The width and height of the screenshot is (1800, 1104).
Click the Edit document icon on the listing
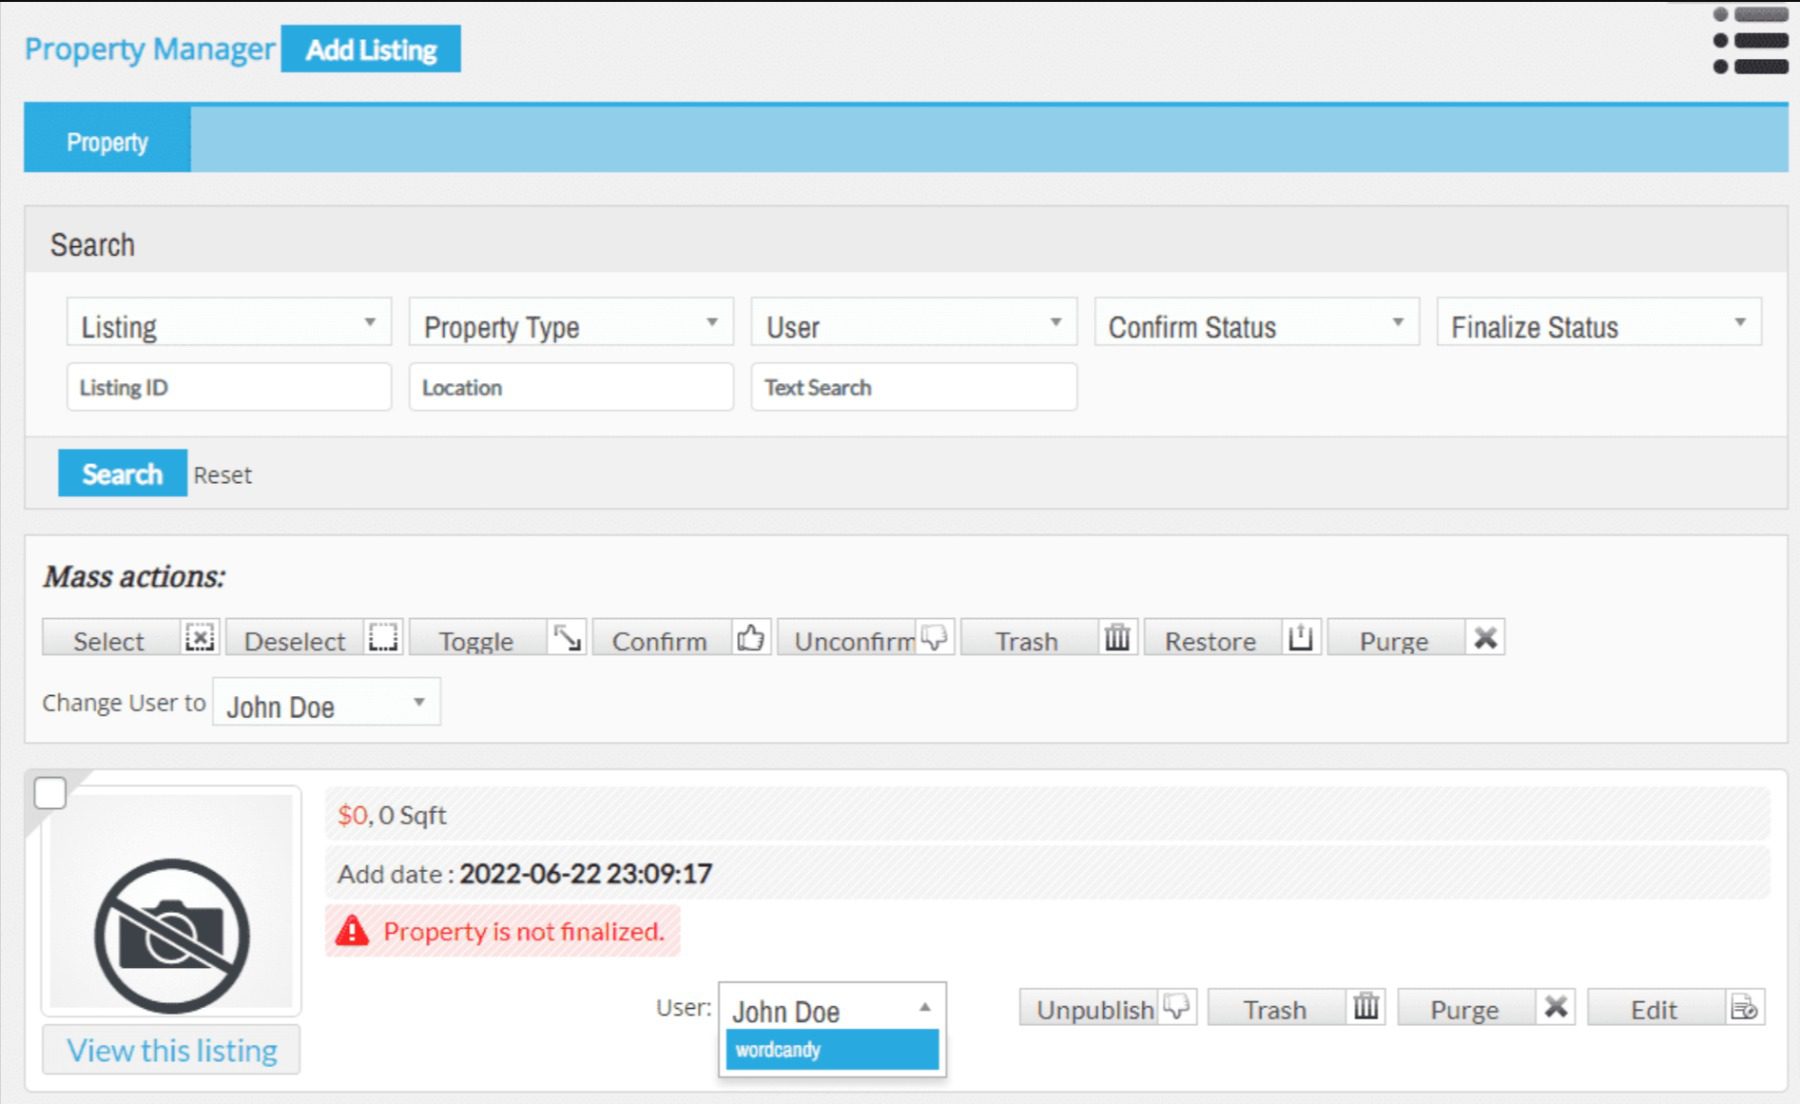[1744, 1008]
